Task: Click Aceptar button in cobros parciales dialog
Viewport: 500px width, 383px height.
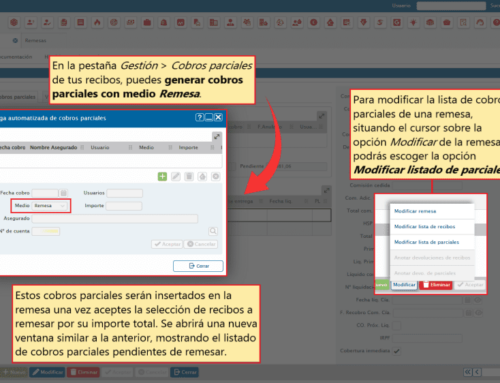Action: [x=167, y=244]
